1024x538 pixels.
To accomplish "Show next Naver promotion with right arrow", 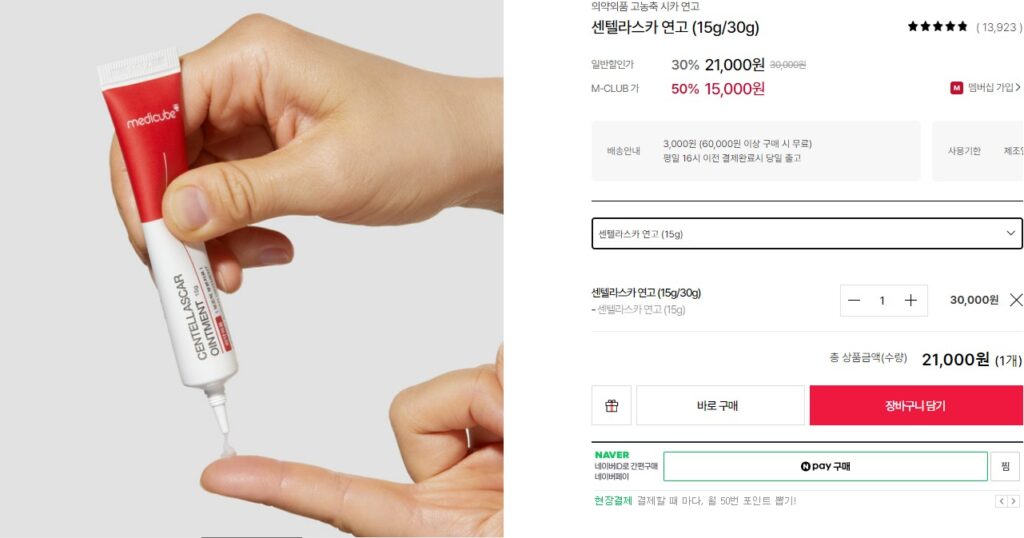I will coord(1013,501).
